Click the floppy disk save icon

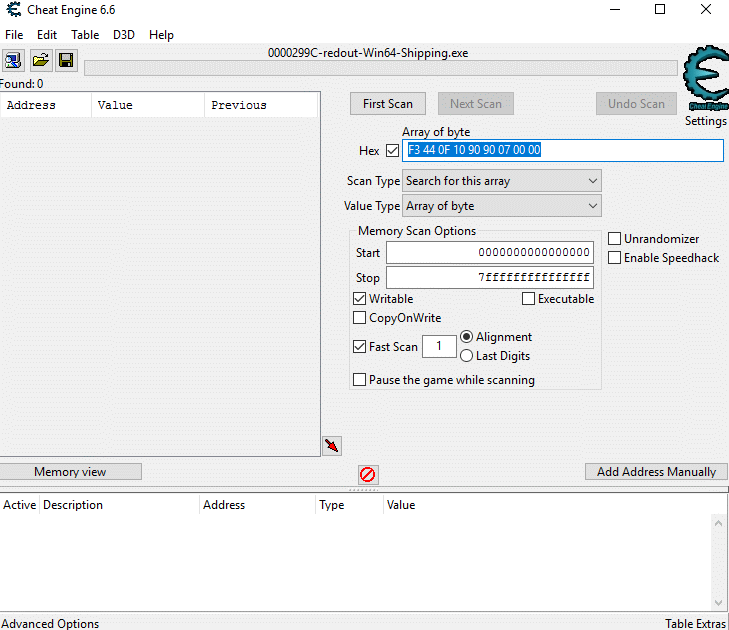(x=66, y=61)
